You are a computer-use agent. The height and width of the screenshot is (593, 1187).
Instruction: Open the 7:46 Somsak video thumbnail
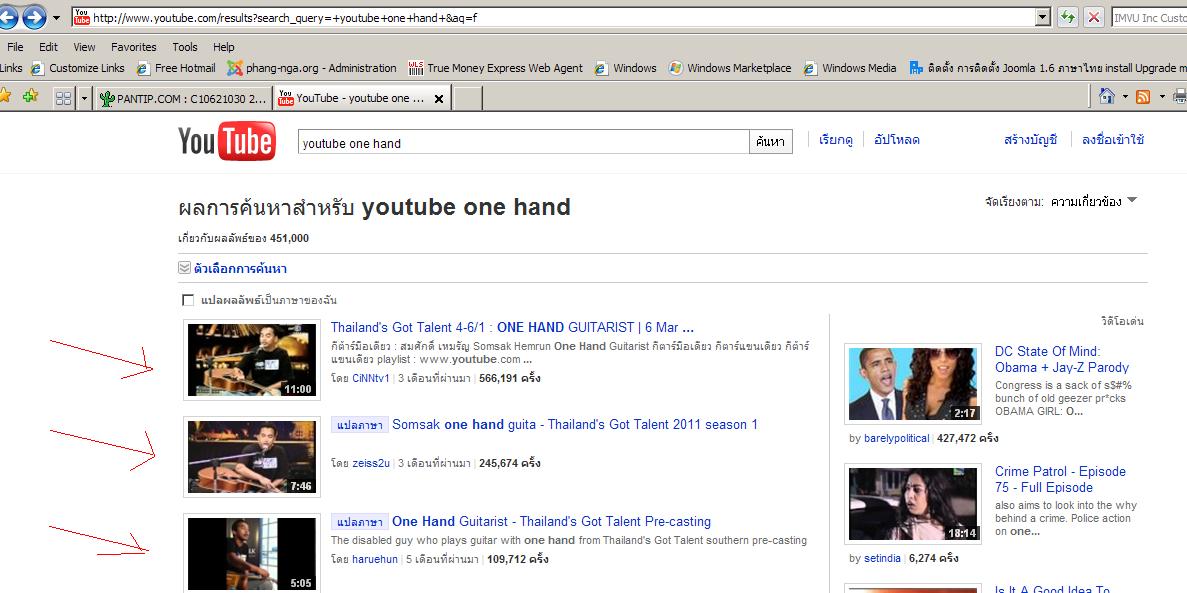[252, 457]
